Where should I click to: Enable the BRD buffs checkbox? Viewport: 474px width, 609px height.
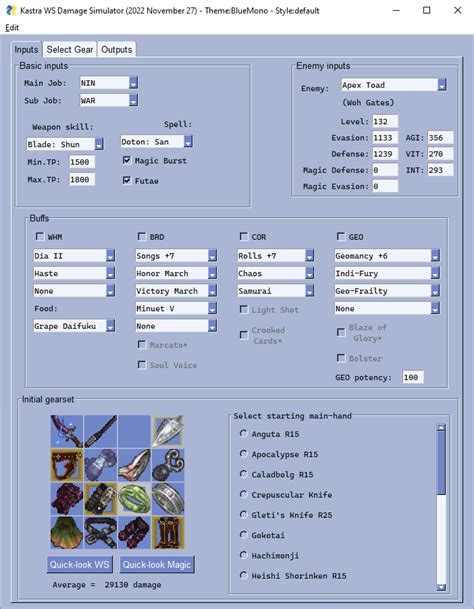coord(142,236)
